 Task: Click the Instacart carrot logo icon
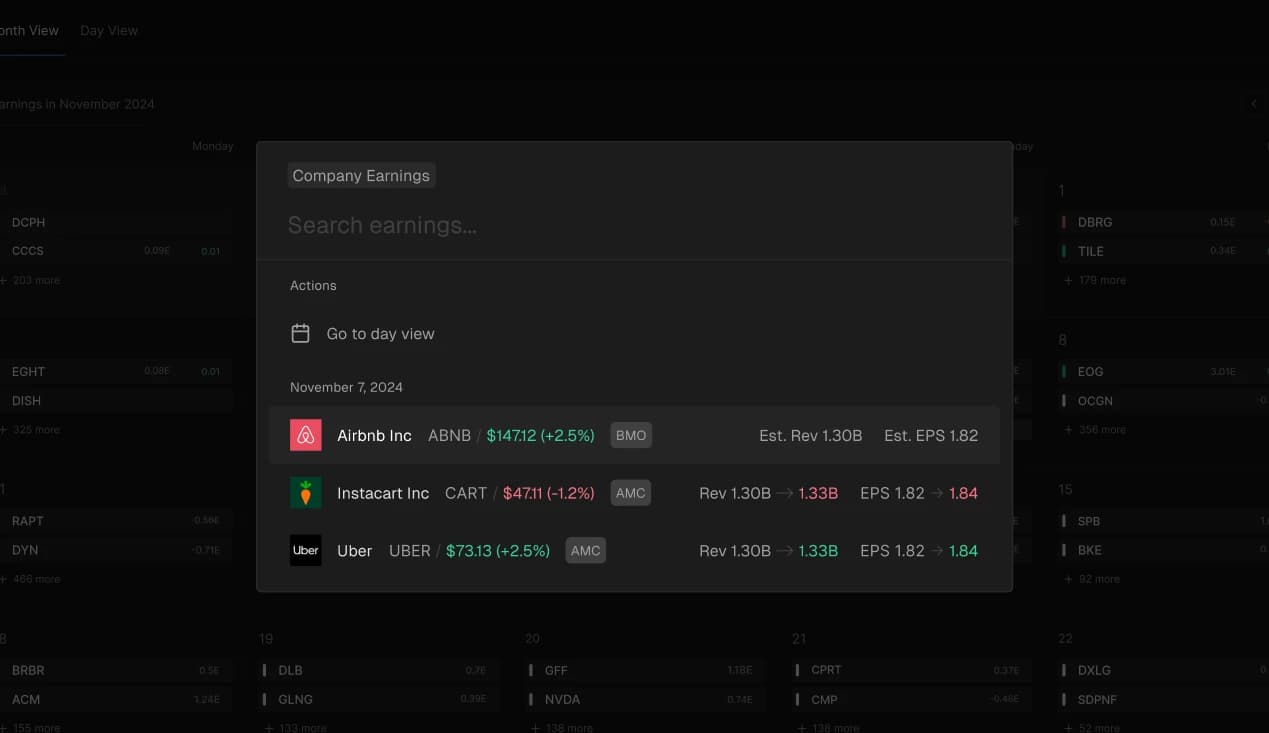tap(306, 493)
